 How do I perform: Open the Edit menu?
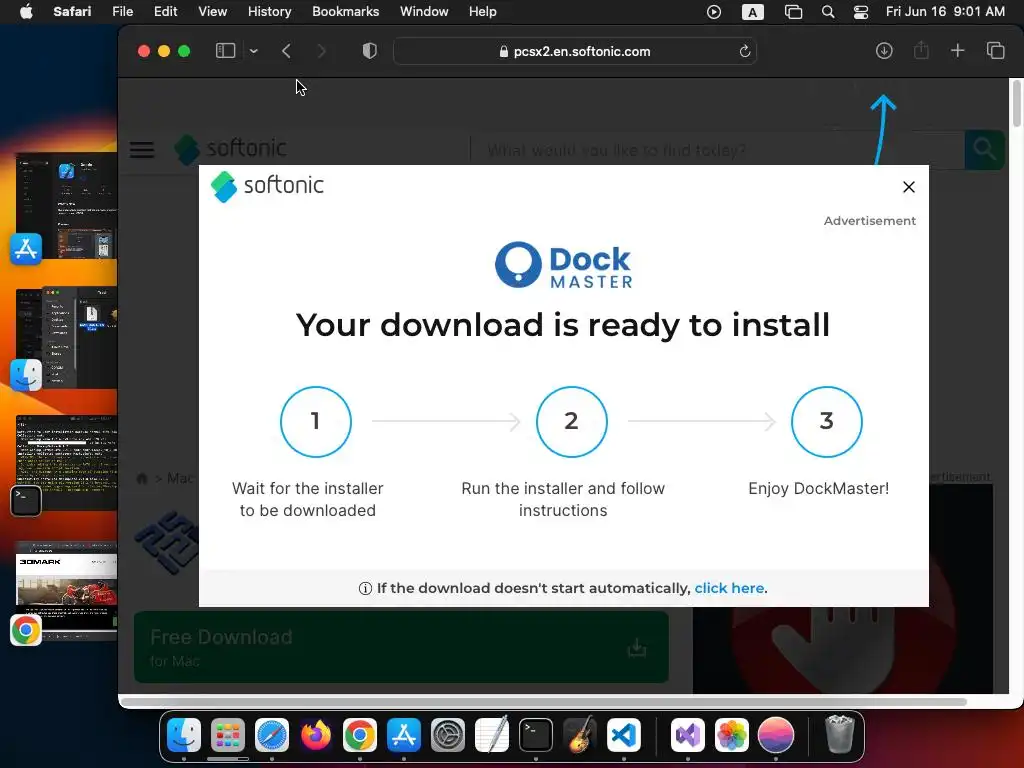(165, 12)
